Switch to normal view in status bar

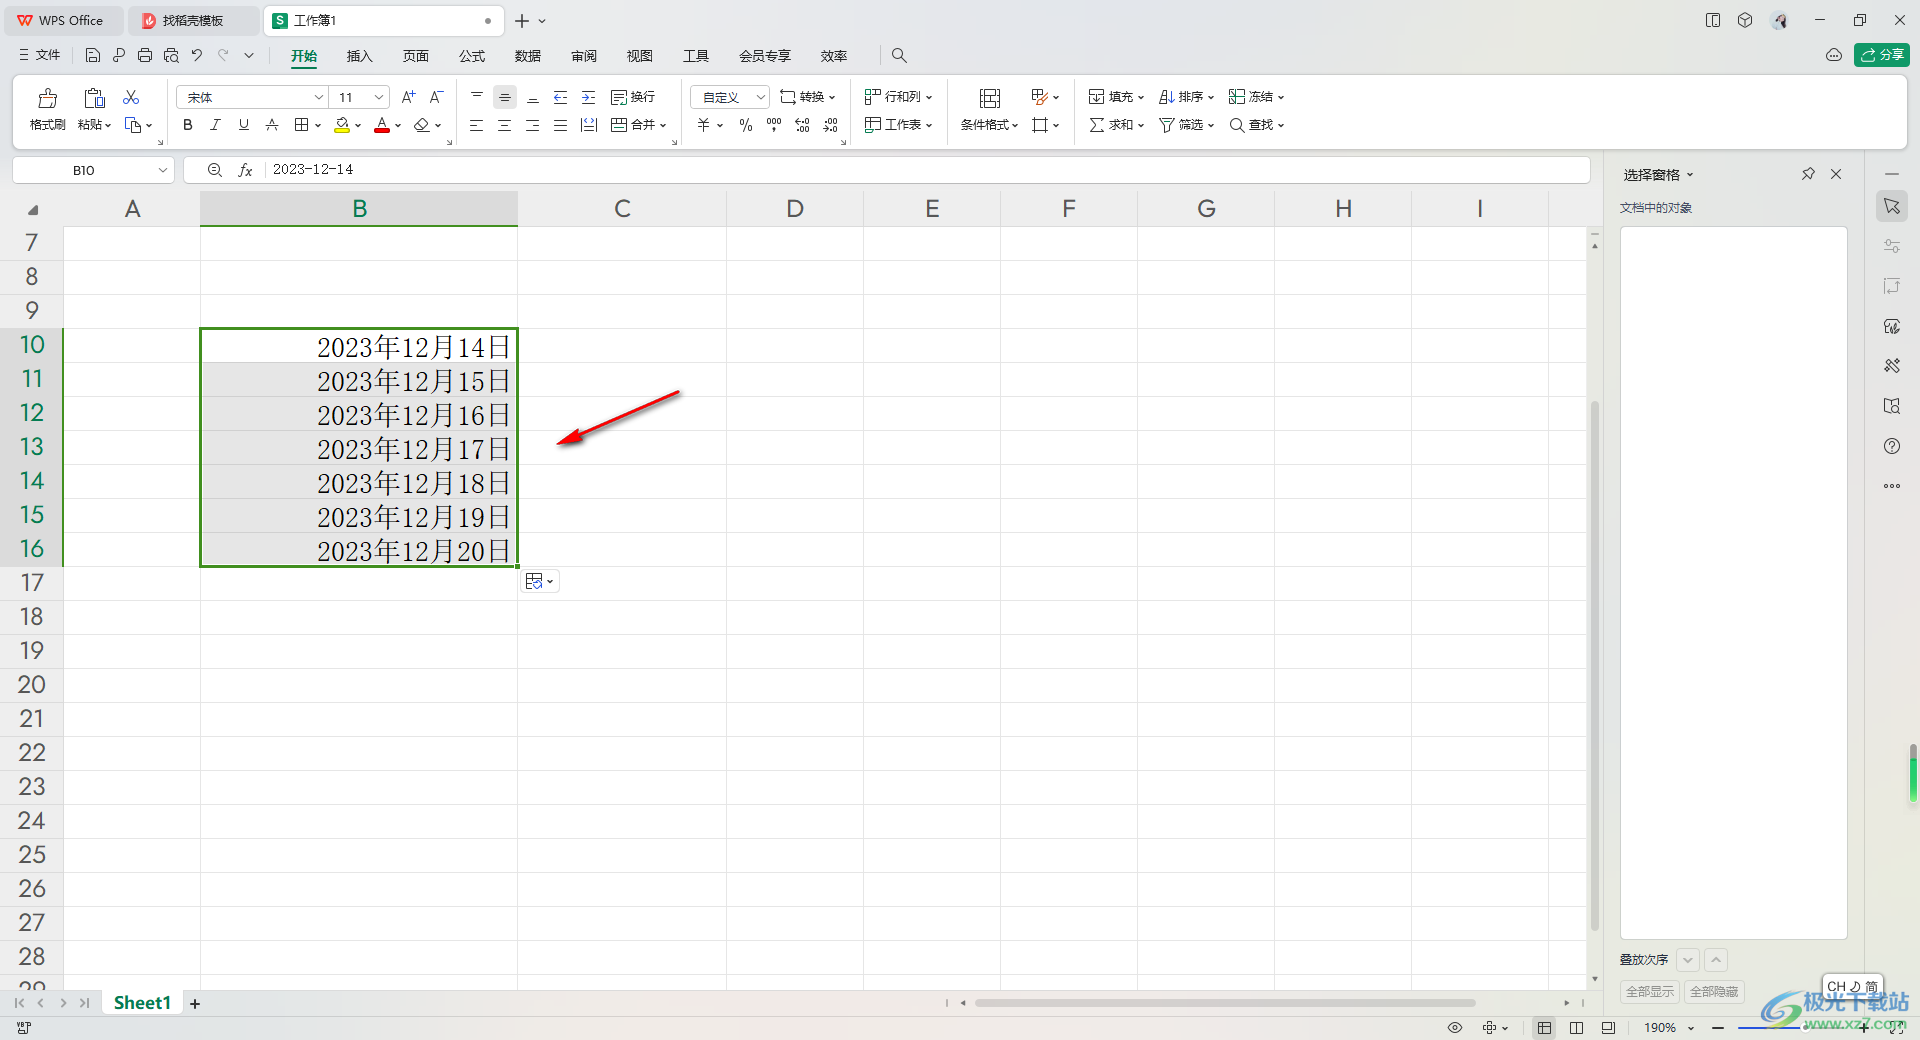1545,1027
